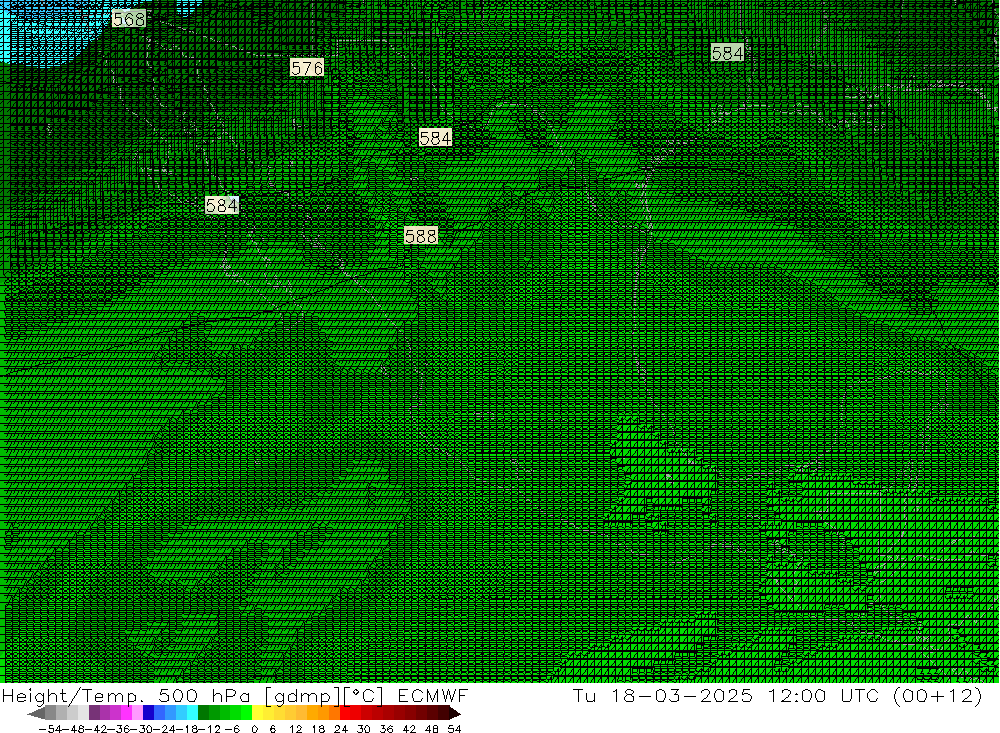
Task: Click the 584 label in the upper right area
Action: point(728,53)
